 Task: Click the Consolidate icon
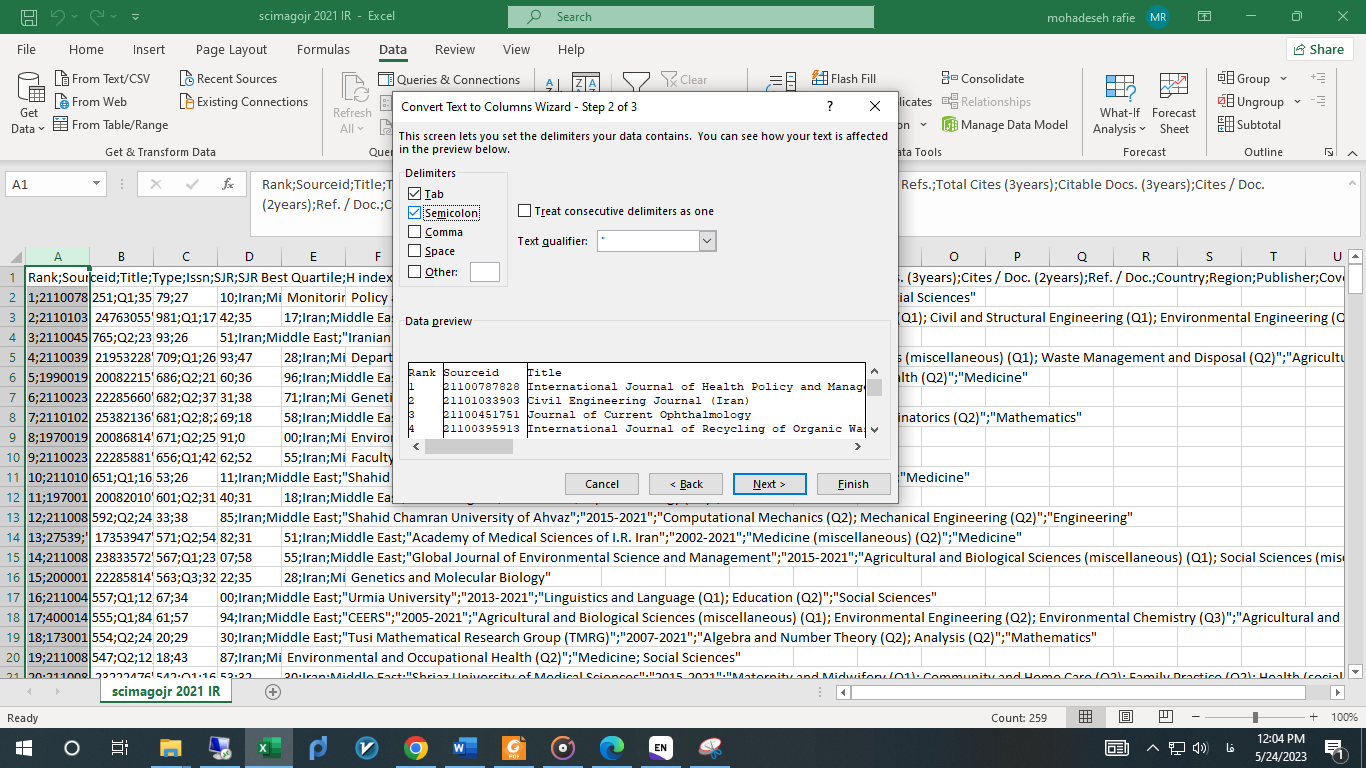(950, 79)
